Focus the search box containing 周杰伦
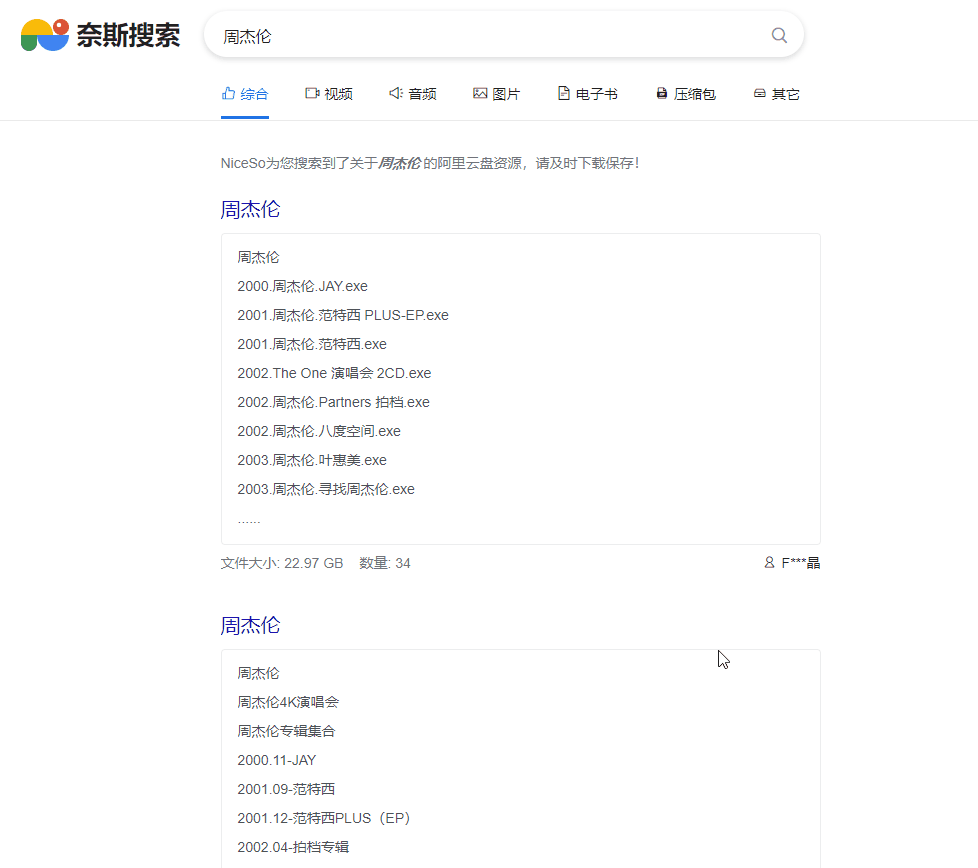 point(503,35)
